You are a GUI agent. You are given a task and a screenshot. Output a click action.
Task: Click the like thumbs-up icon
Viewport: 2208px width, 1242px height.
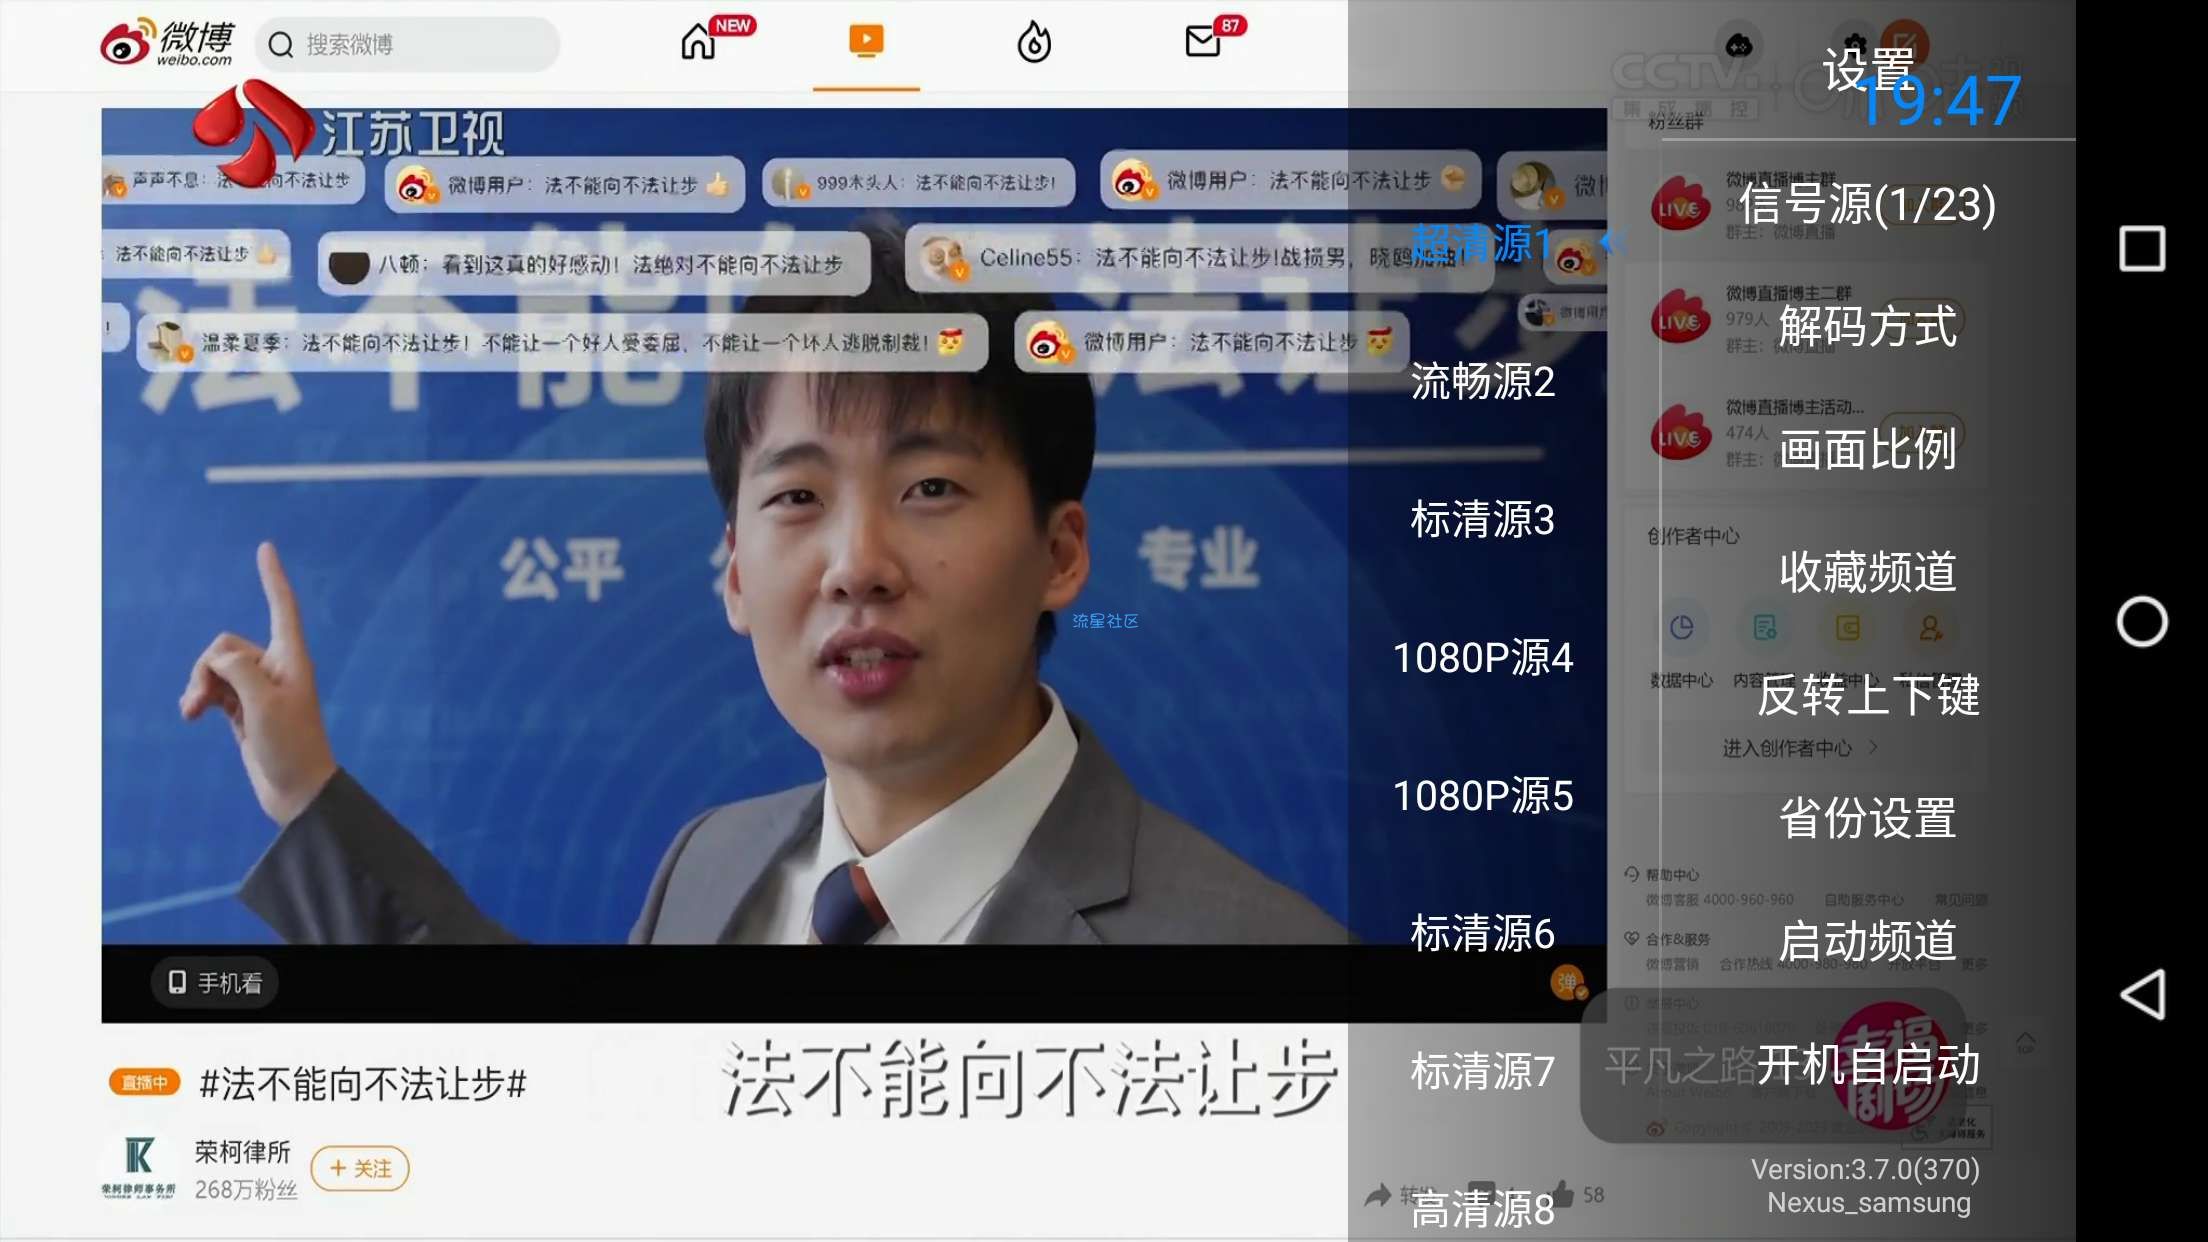point(1564,1194)
